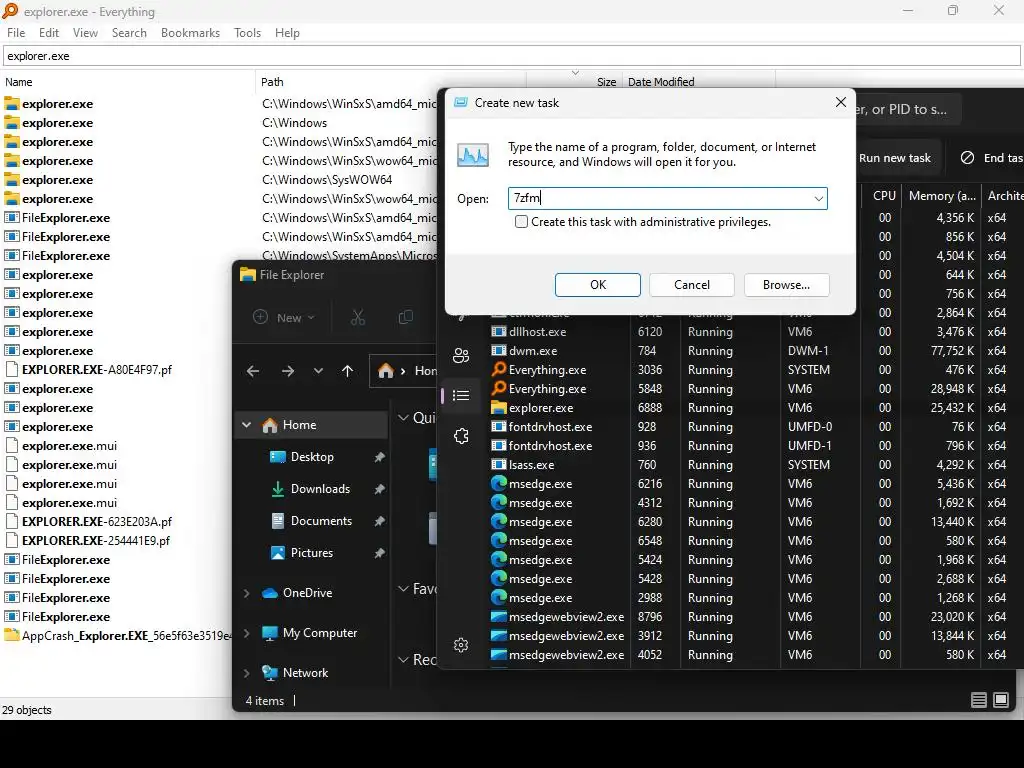Collapse the Home tree node
The width and height of the screenshot is (1024, 768).
[x=246, y=424]
